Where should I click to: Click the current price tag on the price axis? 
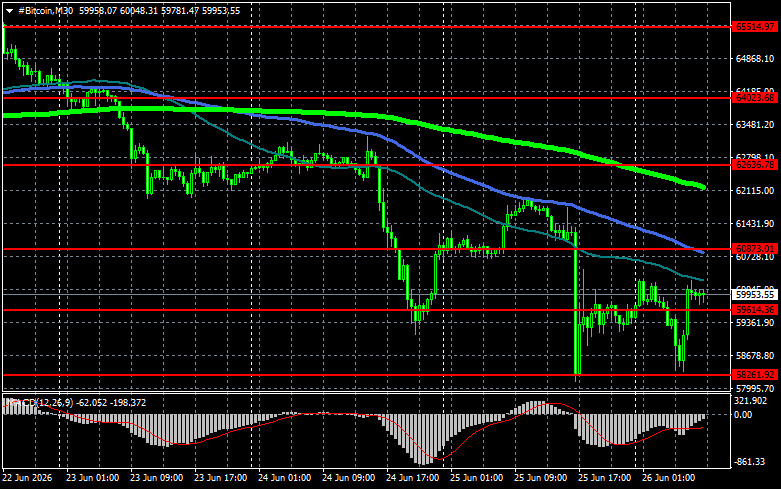tap(755, 295)
